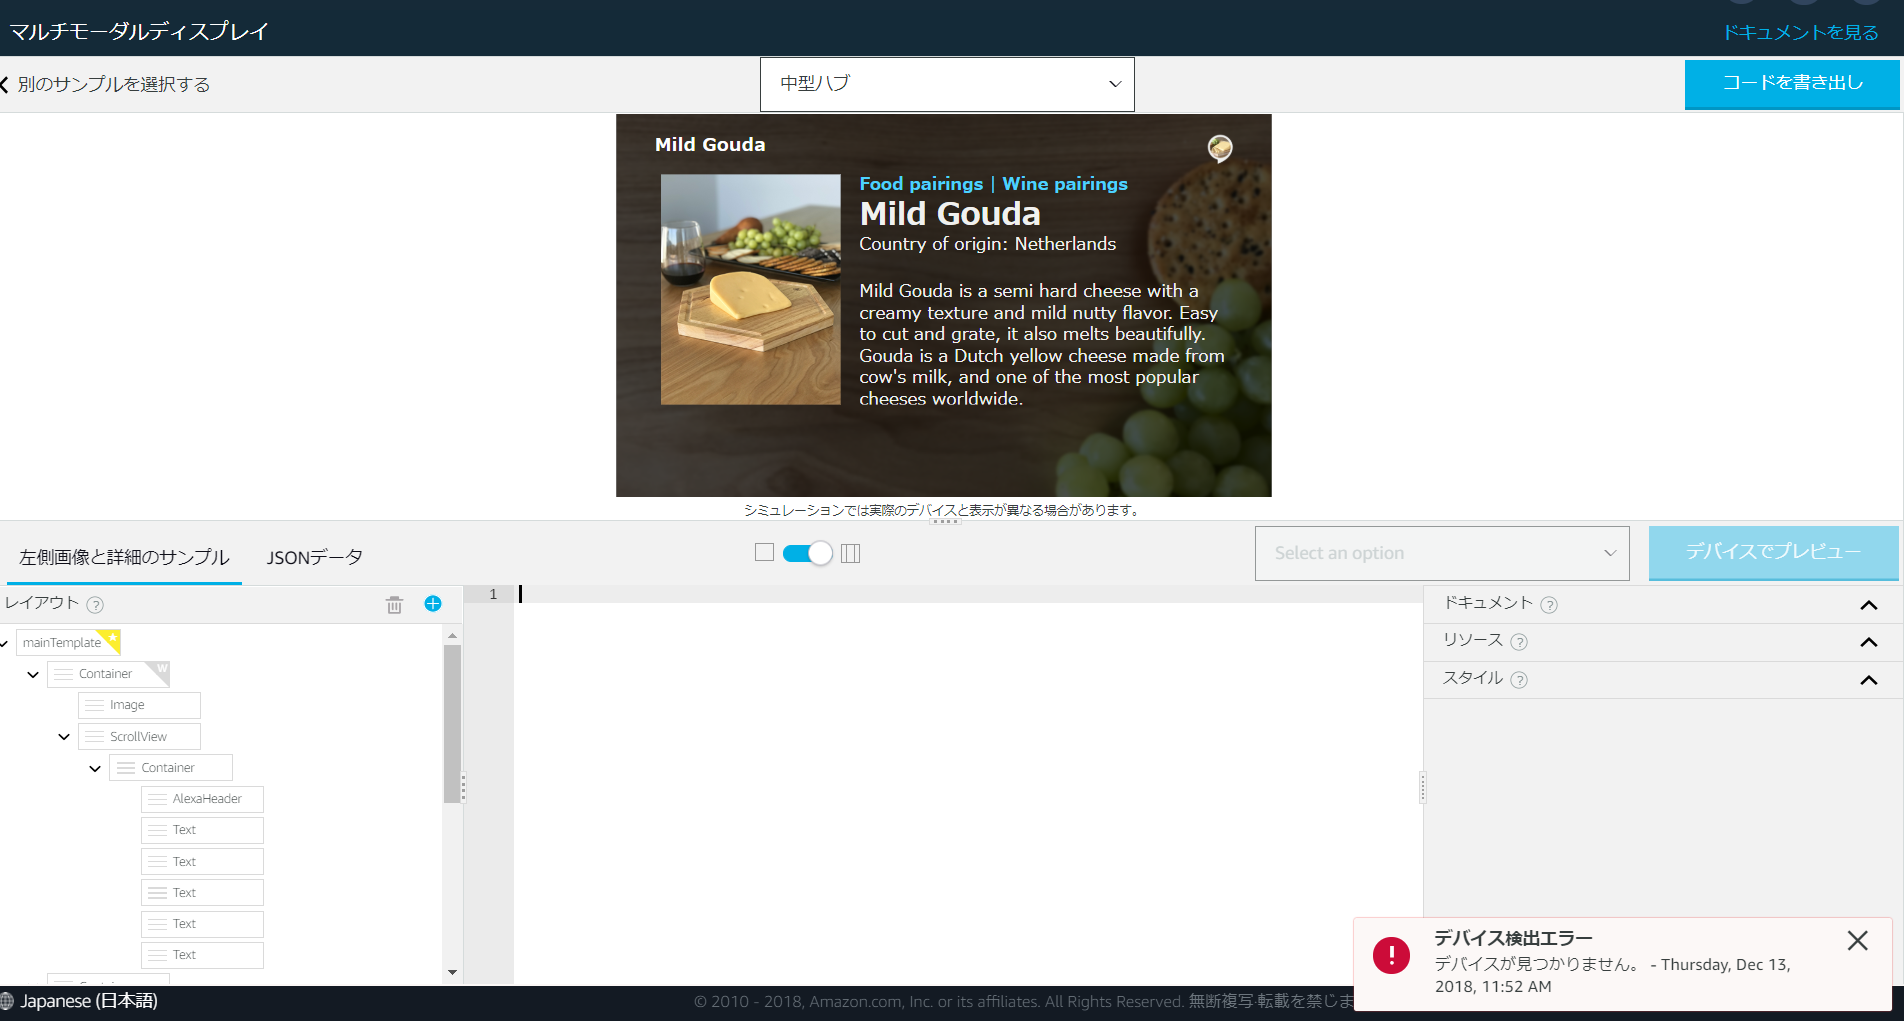
Task: Collapse the Container node under mainTemplate
Action: click(x=33, y=675)
